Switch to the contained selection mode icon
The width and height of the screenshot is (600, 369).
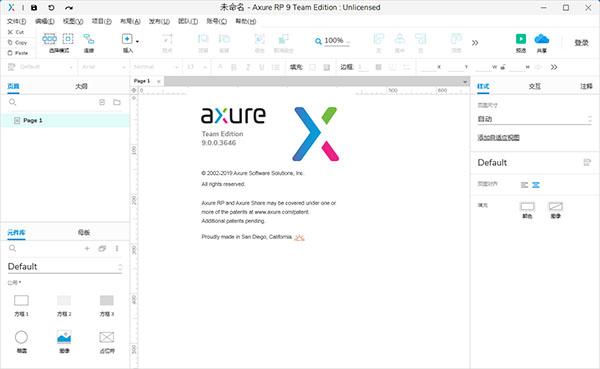[68, 39]
